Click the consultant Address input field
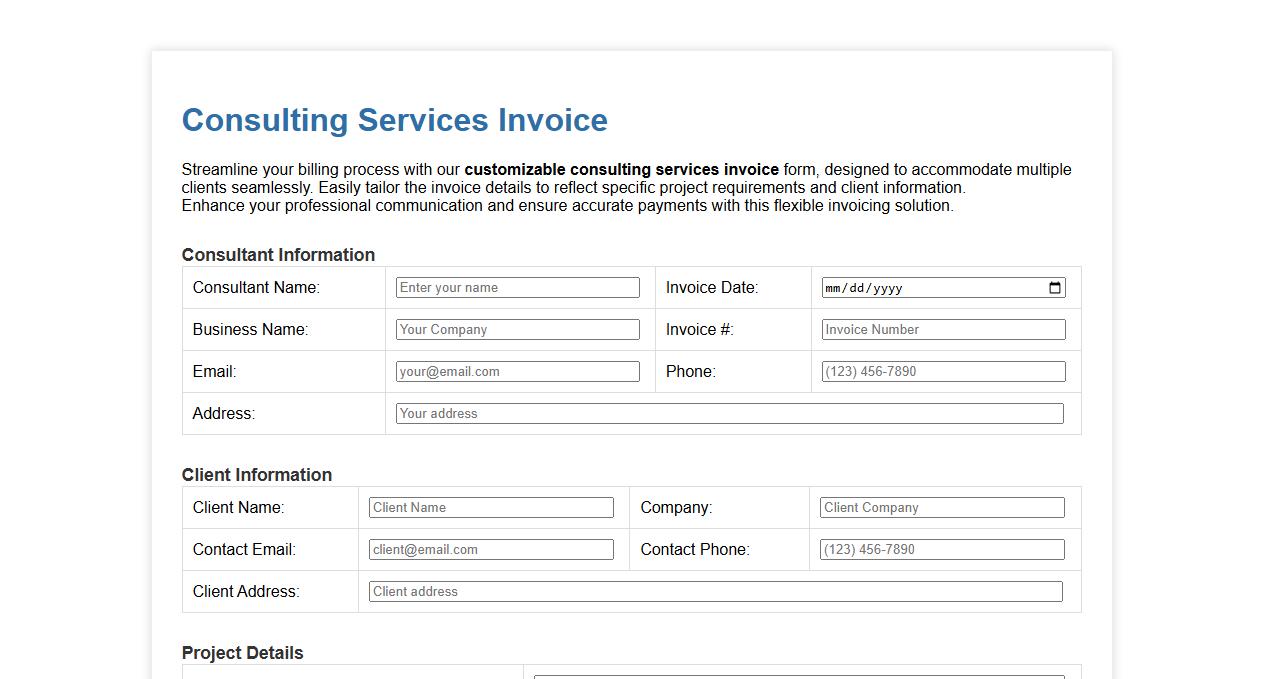 tap(730, 413)
